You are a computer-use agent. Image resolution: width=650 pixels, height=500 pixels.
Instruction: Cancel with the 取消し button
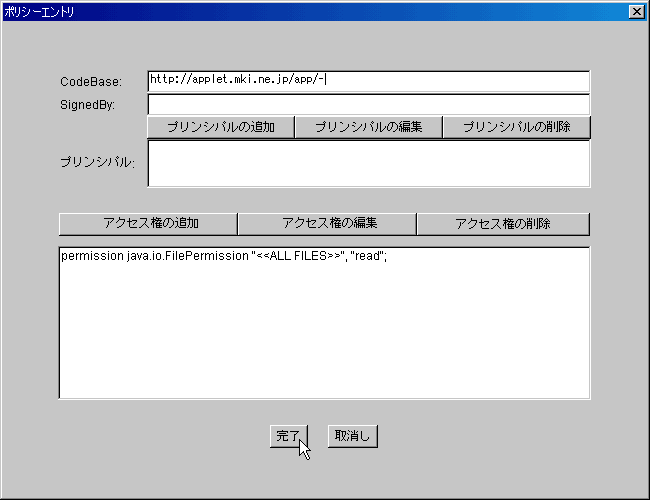352,436
